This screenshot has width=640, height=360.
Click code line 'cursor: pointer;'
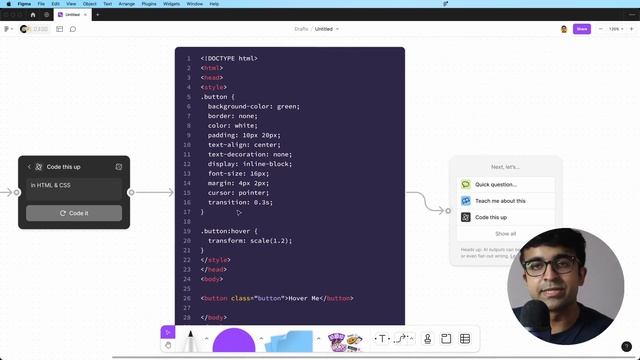(238, 193)
